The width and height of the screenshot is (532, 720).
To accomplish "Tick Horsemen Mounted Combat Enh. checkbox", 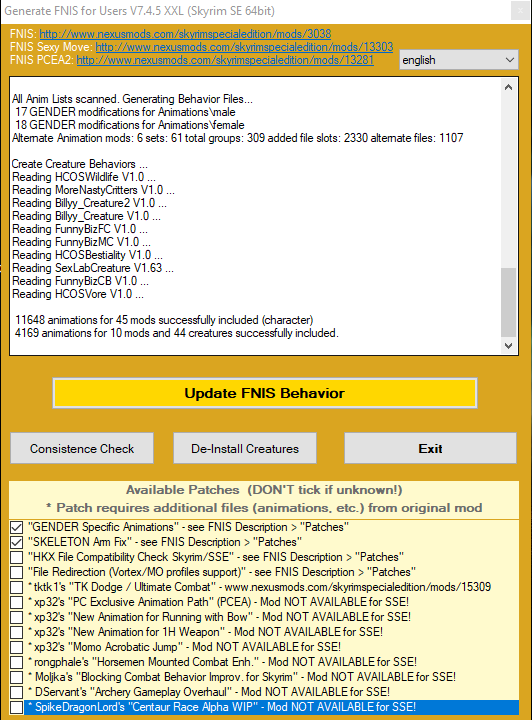I will click(17, 663).
